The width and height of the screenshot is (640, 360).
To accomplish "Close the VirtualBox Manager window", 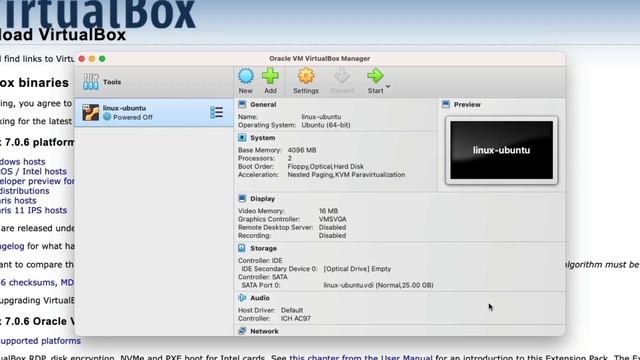I will 82,59.
